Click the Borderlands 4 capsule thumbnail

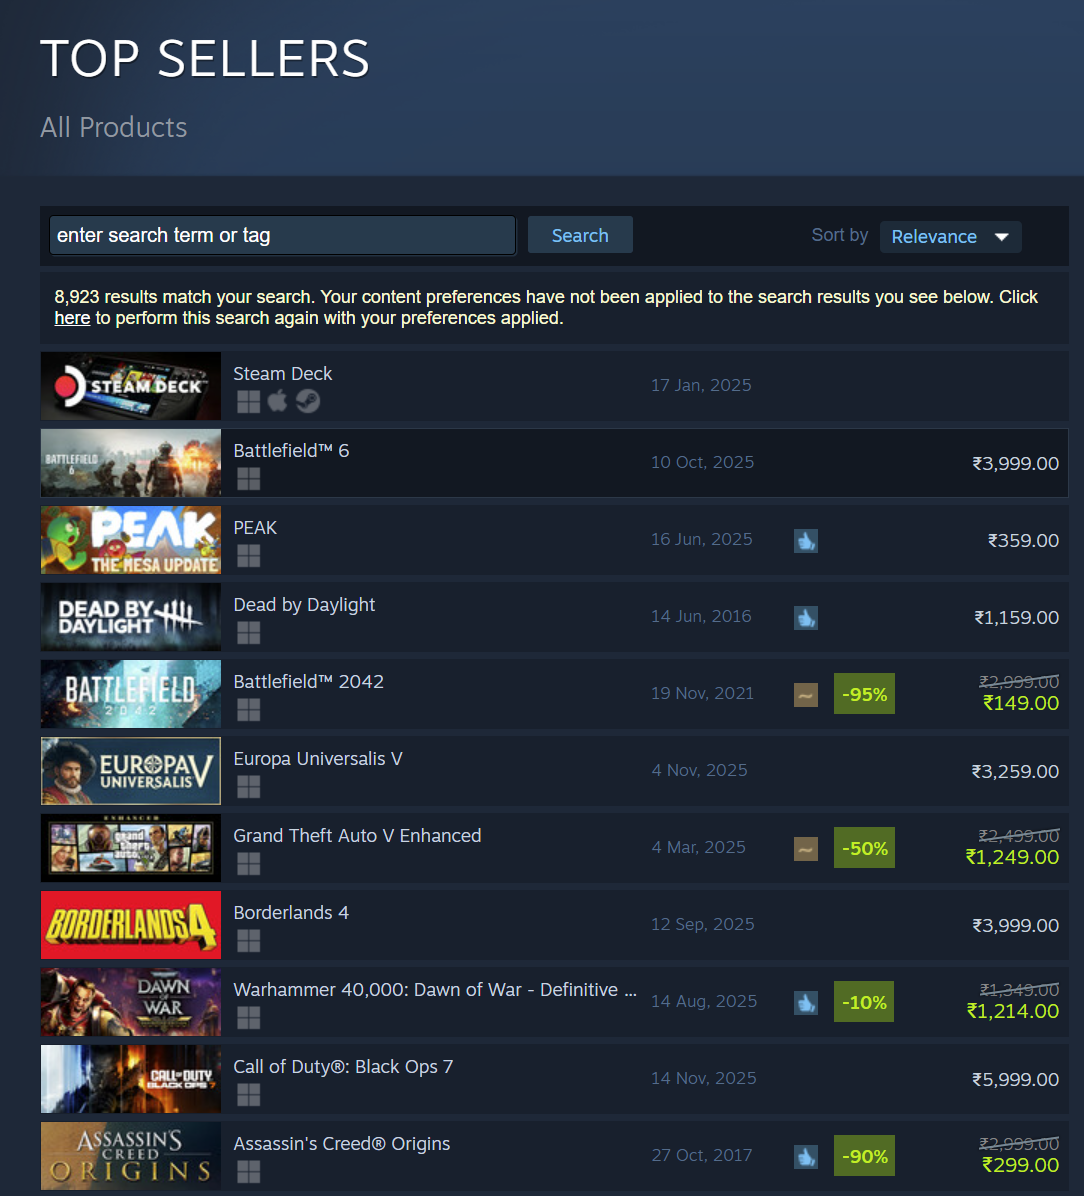click(130, 925)
